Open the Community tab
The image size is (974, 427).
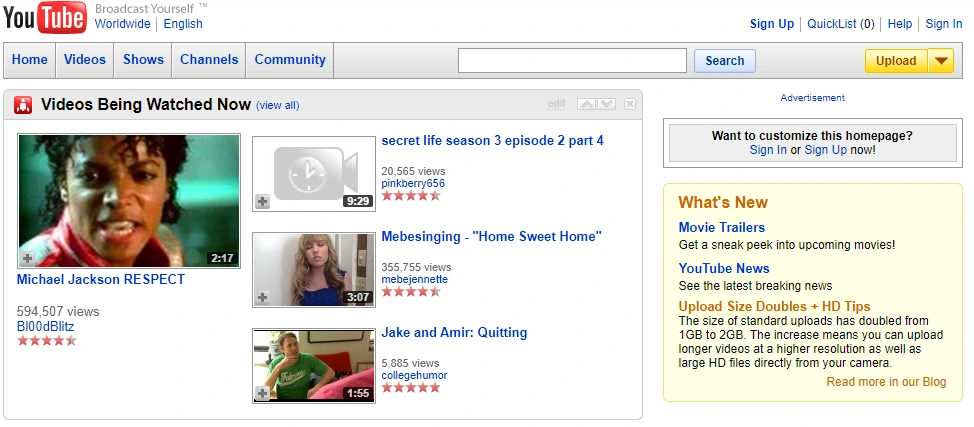tap(290, 60)
